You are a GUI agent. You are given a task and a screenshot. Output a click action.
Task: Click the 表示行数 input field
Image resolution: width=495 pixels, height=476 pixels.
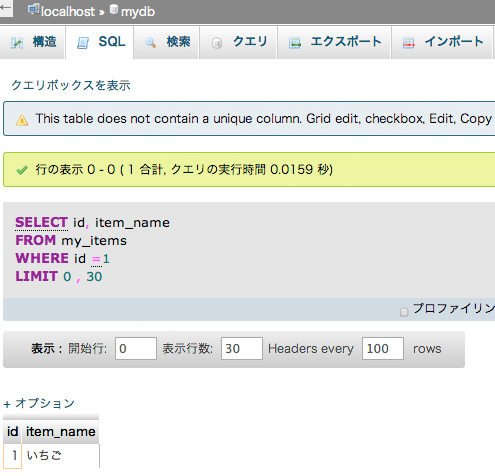(x=242, y=349)
